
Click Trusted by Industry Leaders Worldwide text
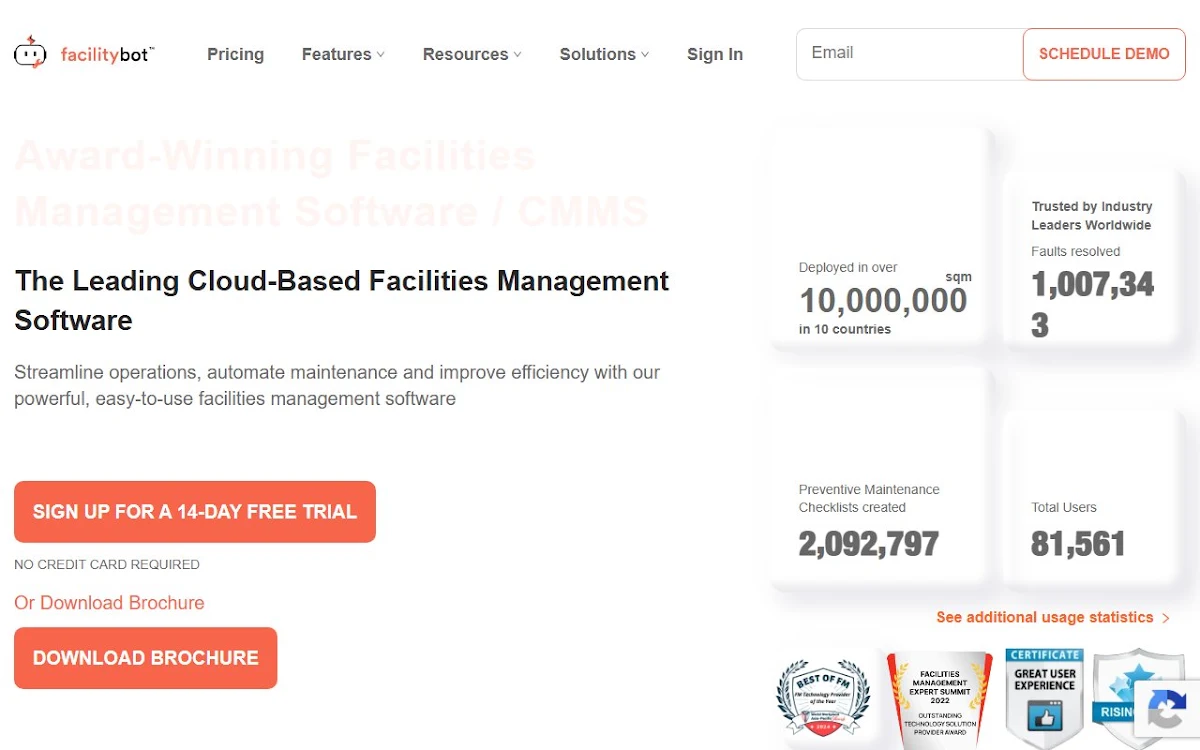pos(1092,216)
